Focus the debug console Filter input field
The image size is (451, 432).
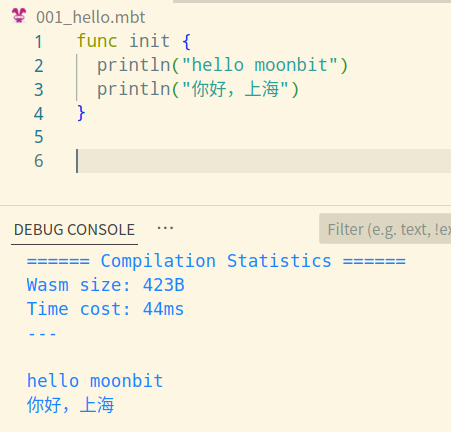pyautogui.click(x=385, y=229)
